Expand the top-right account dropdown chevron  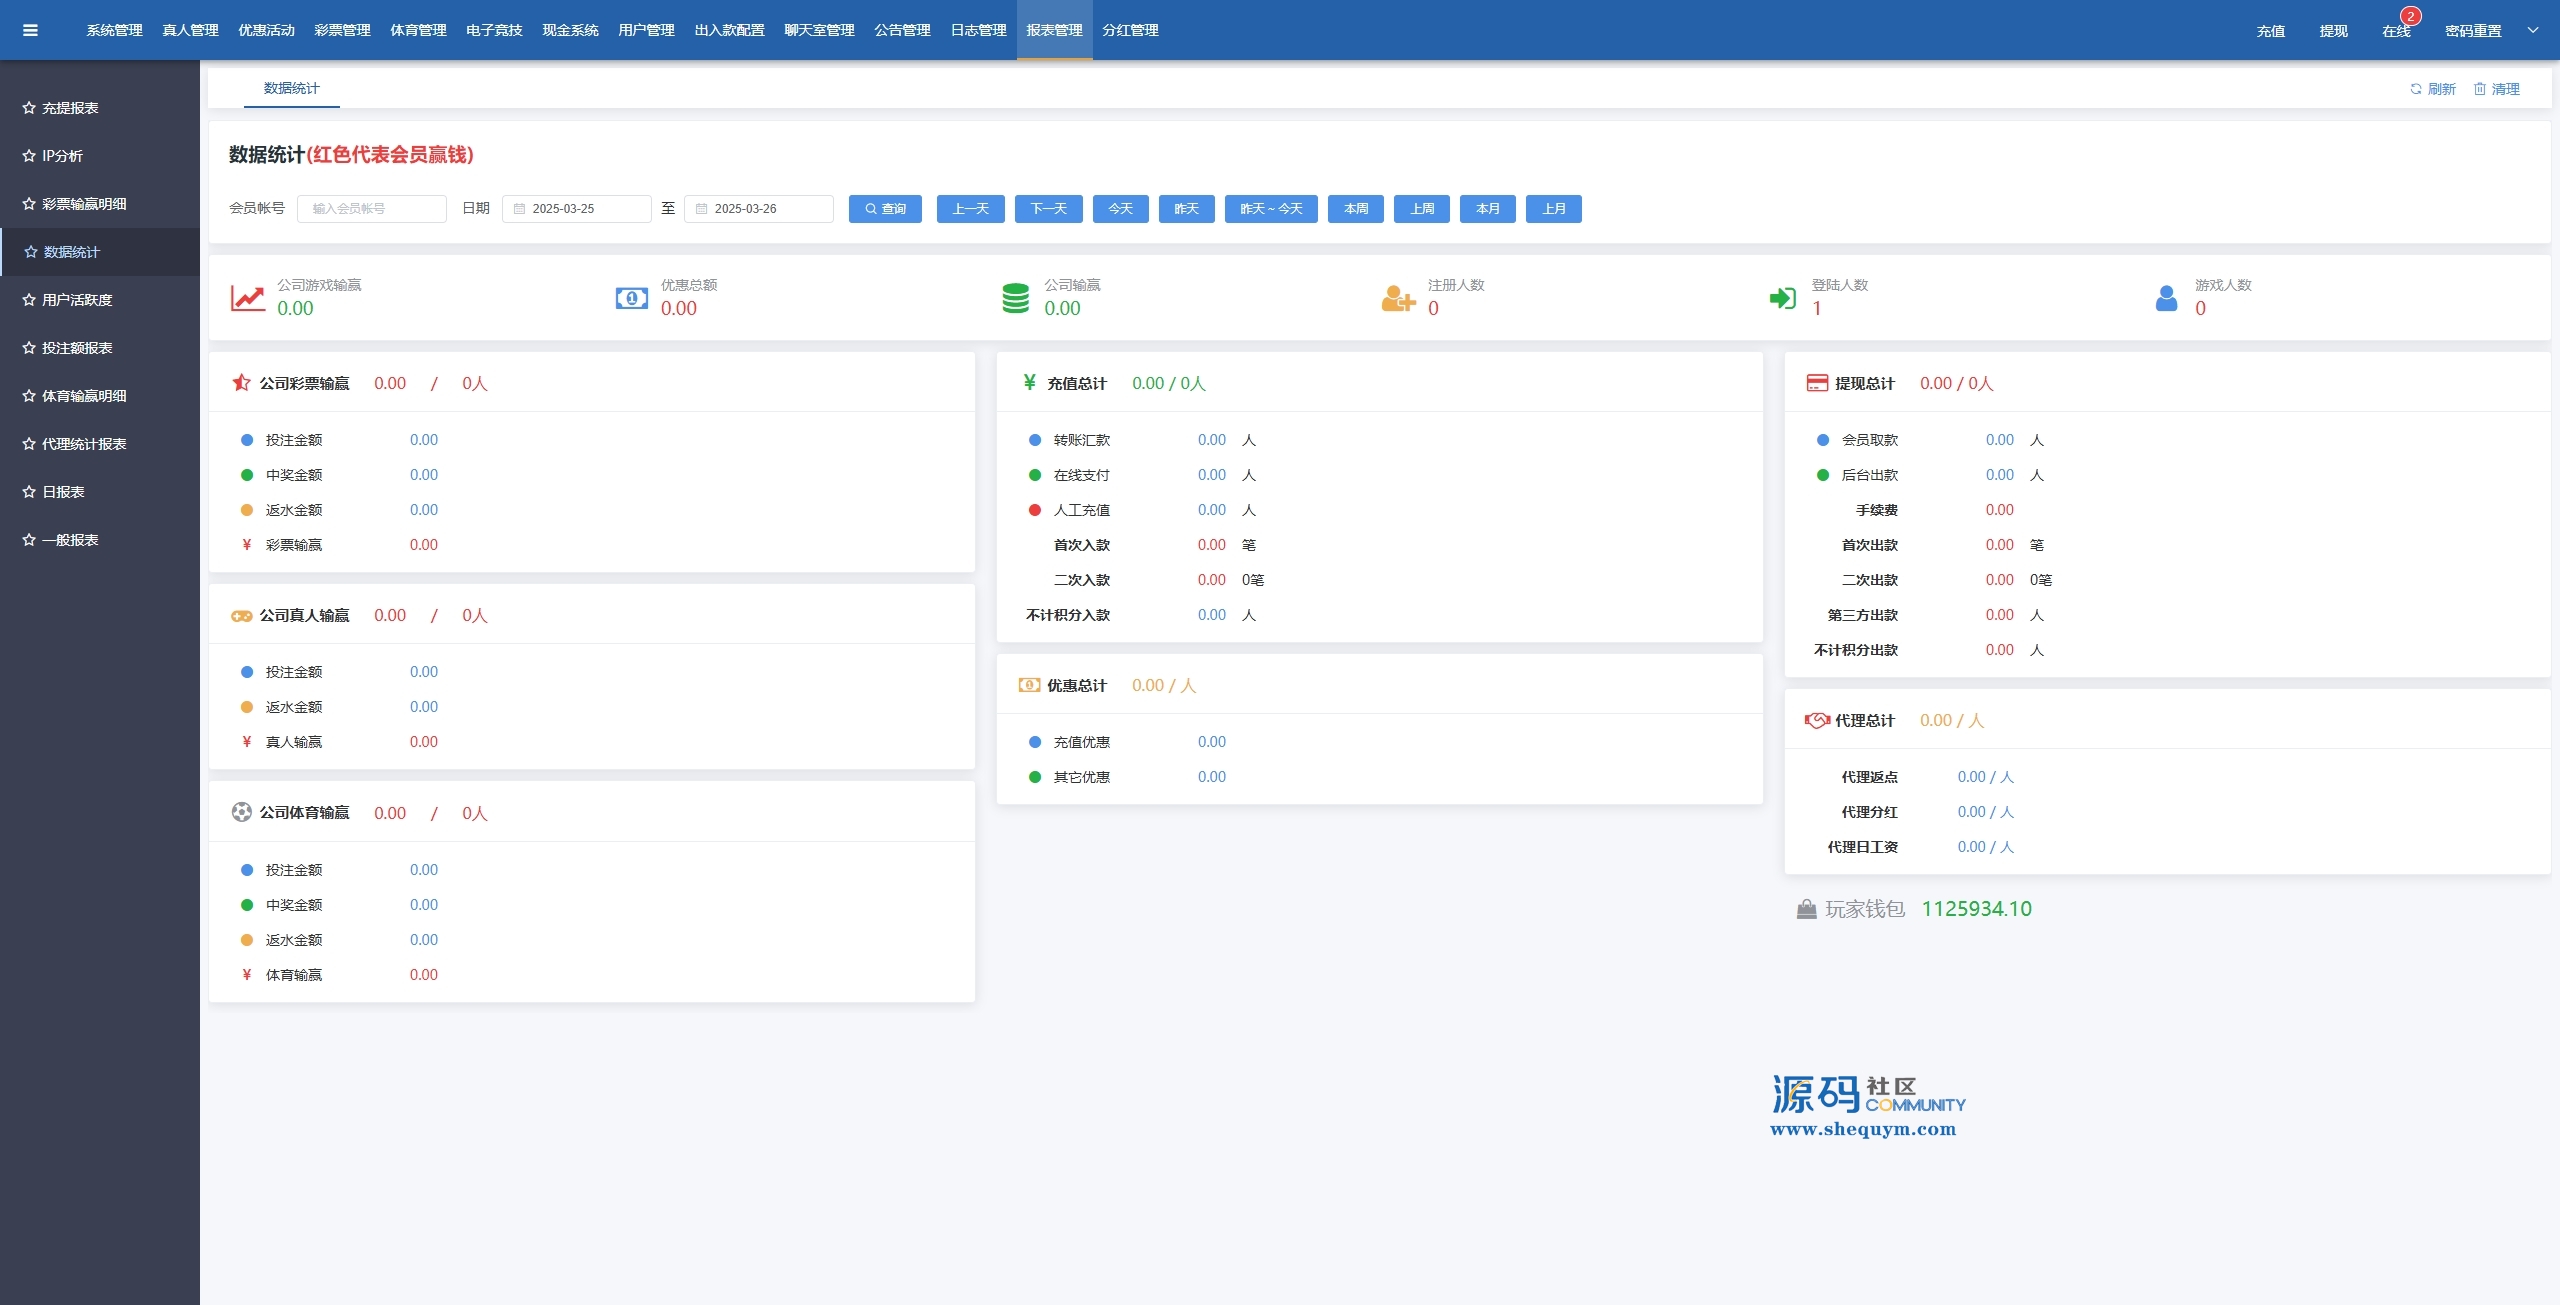click(x=2533, y=30)
